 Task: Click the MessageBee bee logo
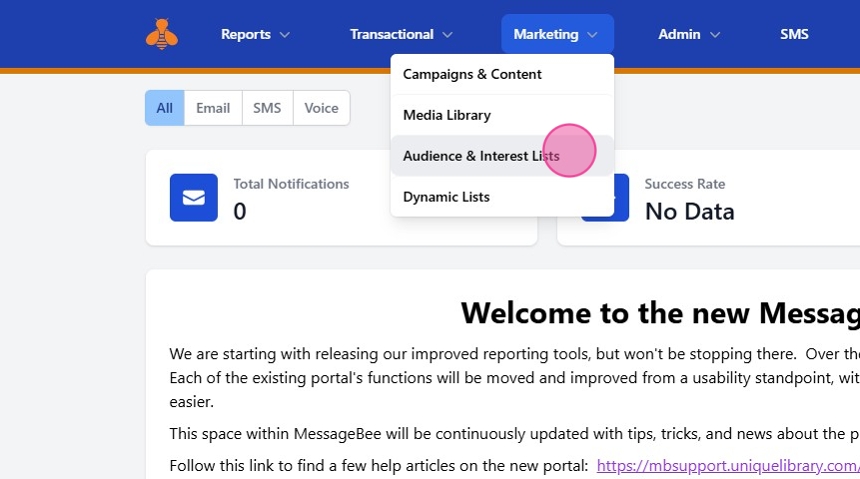pos(162,34)
